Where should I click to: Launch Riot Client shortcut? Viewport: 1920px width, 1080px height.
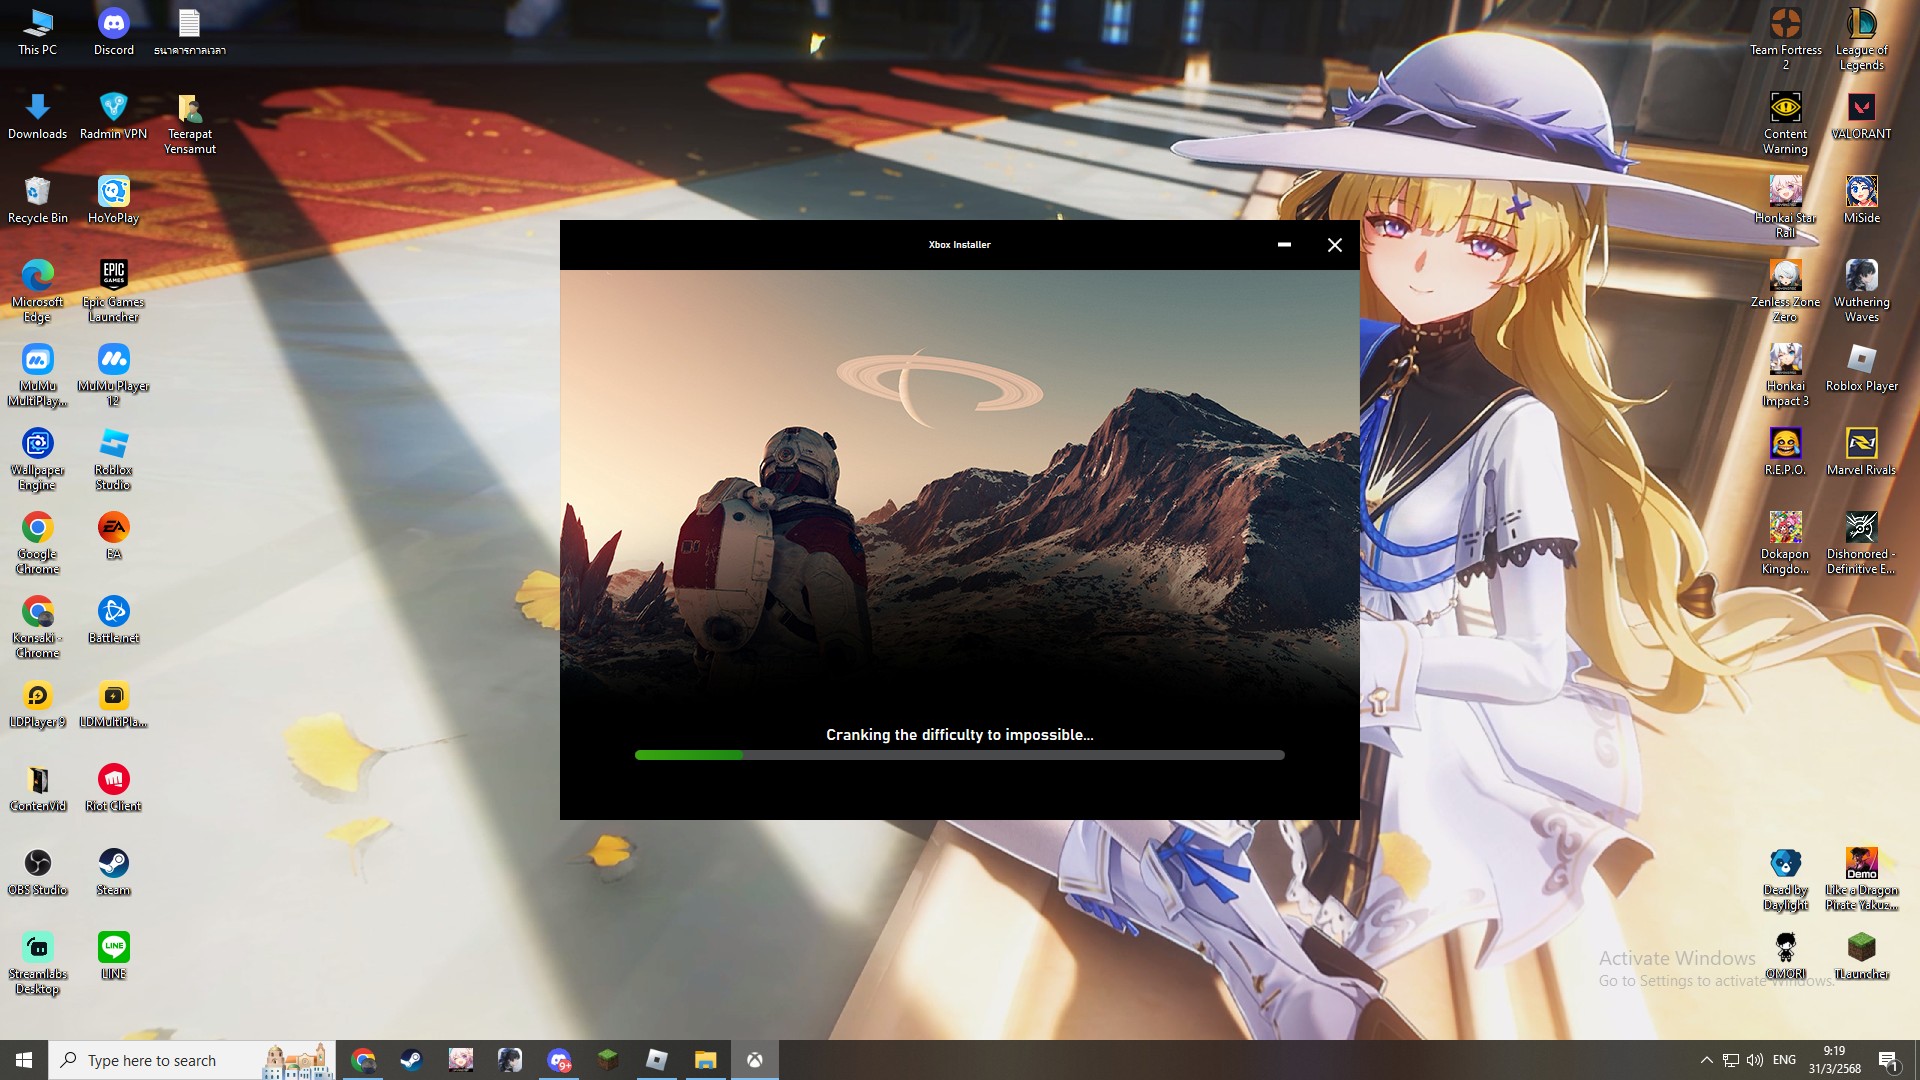pyautogui.click(x=113, y=788)
